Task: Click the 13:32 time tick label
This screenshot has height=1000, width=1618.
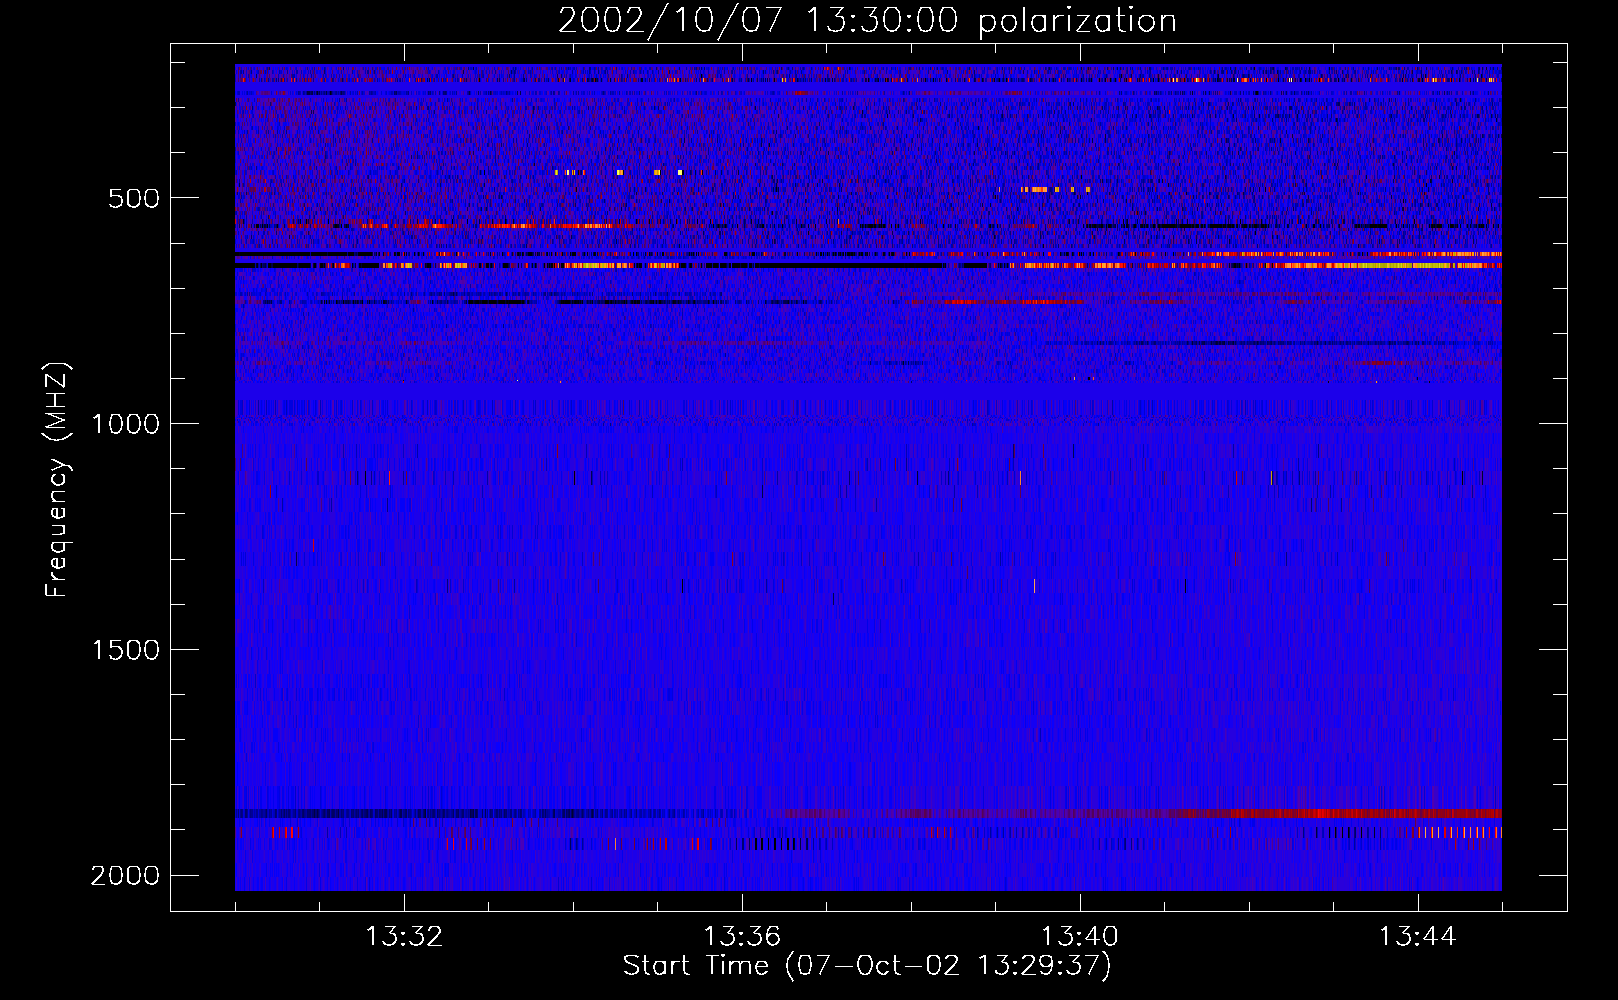Action: (404, 937)
